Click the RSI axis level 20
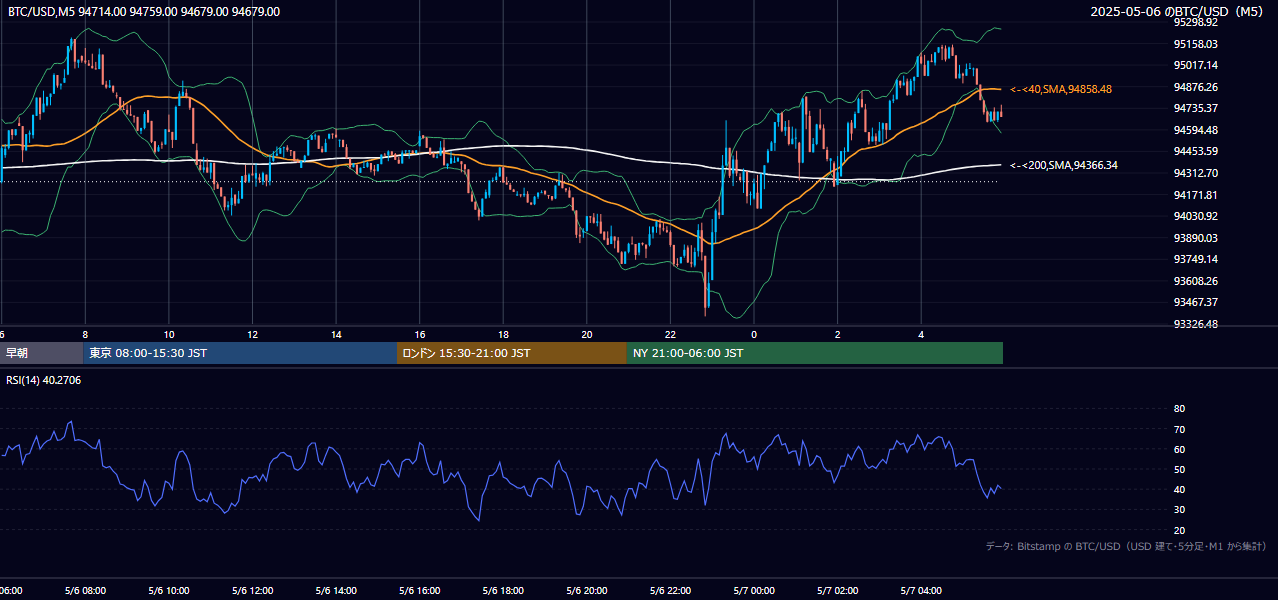 click(x=1179, y=530)
